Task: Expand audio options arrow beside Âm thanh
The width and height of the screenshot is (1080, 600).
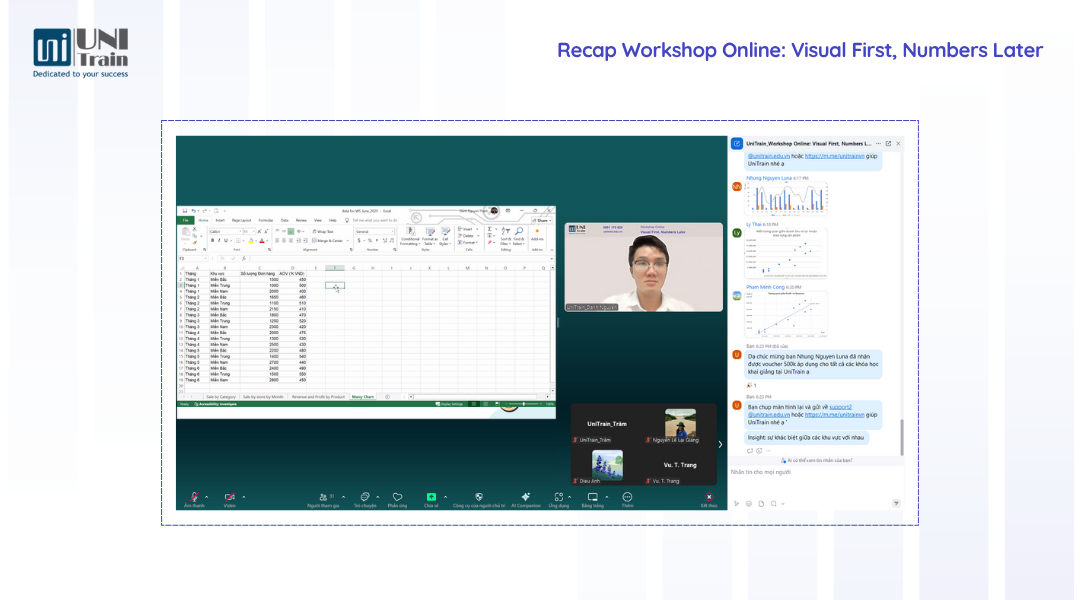Action: coord(207,497)
